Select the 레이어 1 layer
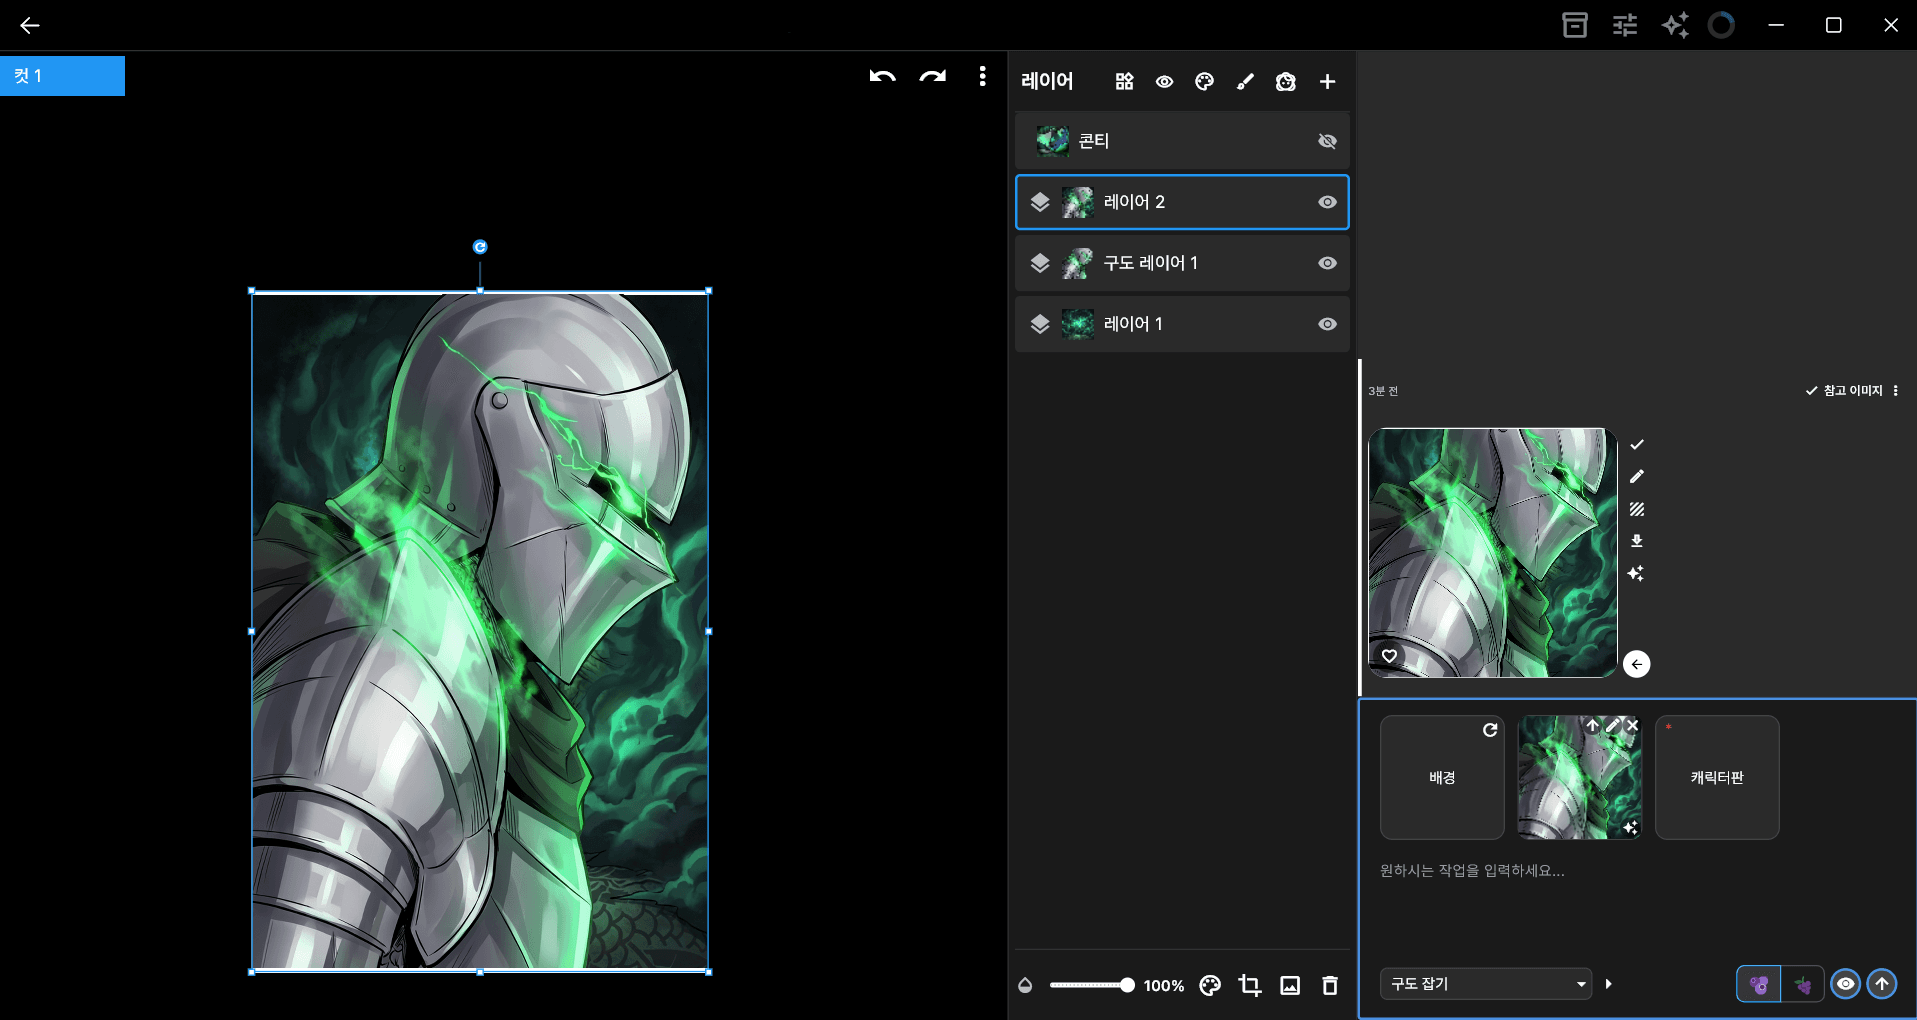Screen dimensions: 1917x1020 [1182, 324]
